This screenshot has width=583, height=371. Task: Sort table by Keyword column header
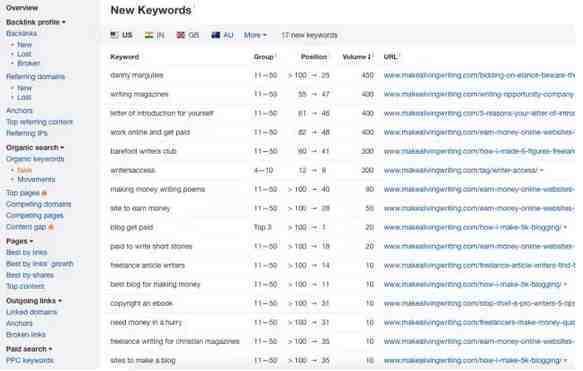click(x=125, y=57)
